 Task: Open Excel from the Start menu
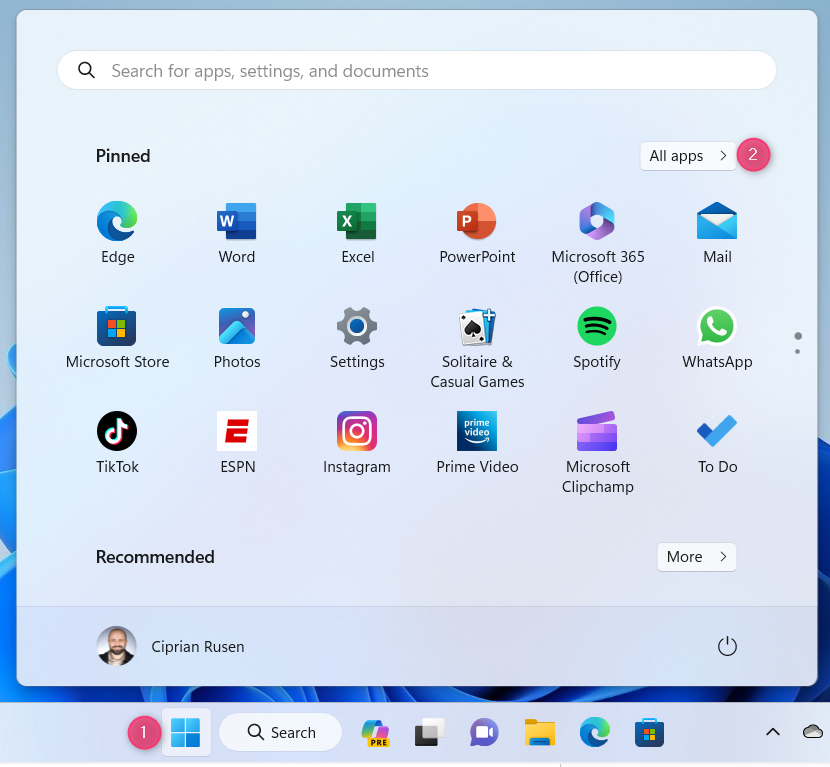point(357,233)
